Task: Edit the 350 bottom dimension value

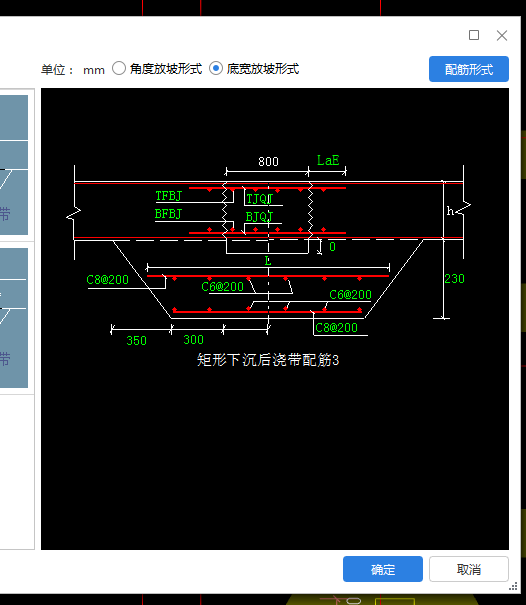Action: 136,341
